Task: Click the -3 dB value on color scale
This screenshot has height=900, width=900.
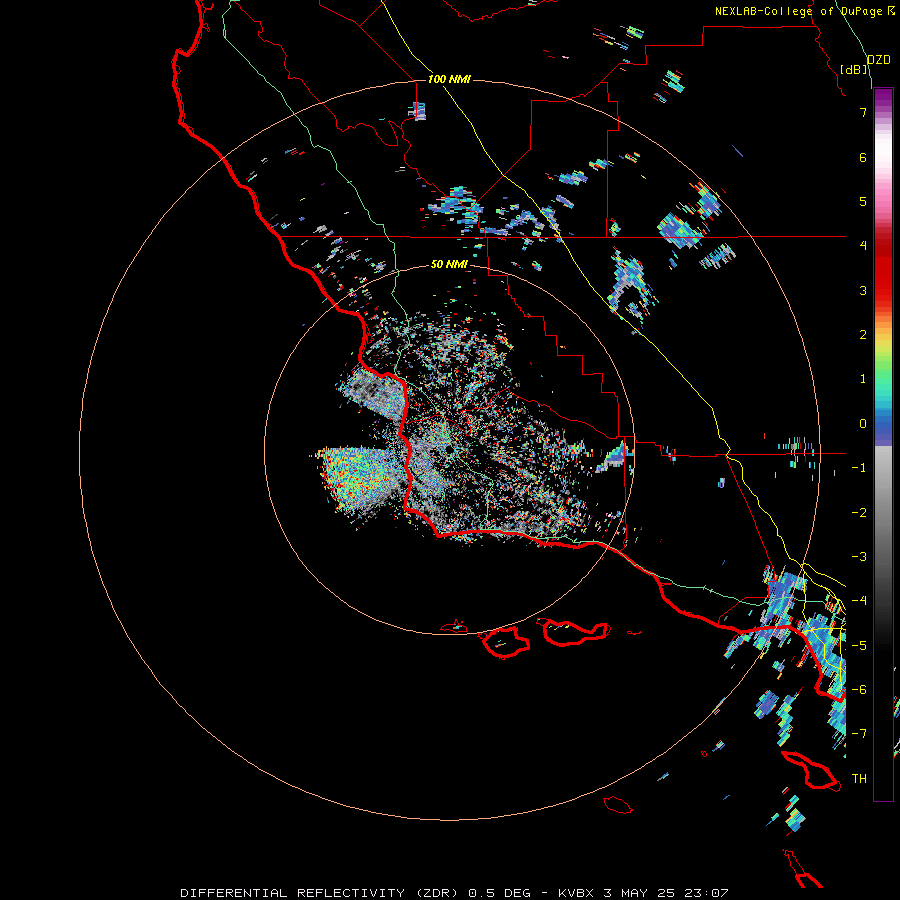Action: coord(859,557)
